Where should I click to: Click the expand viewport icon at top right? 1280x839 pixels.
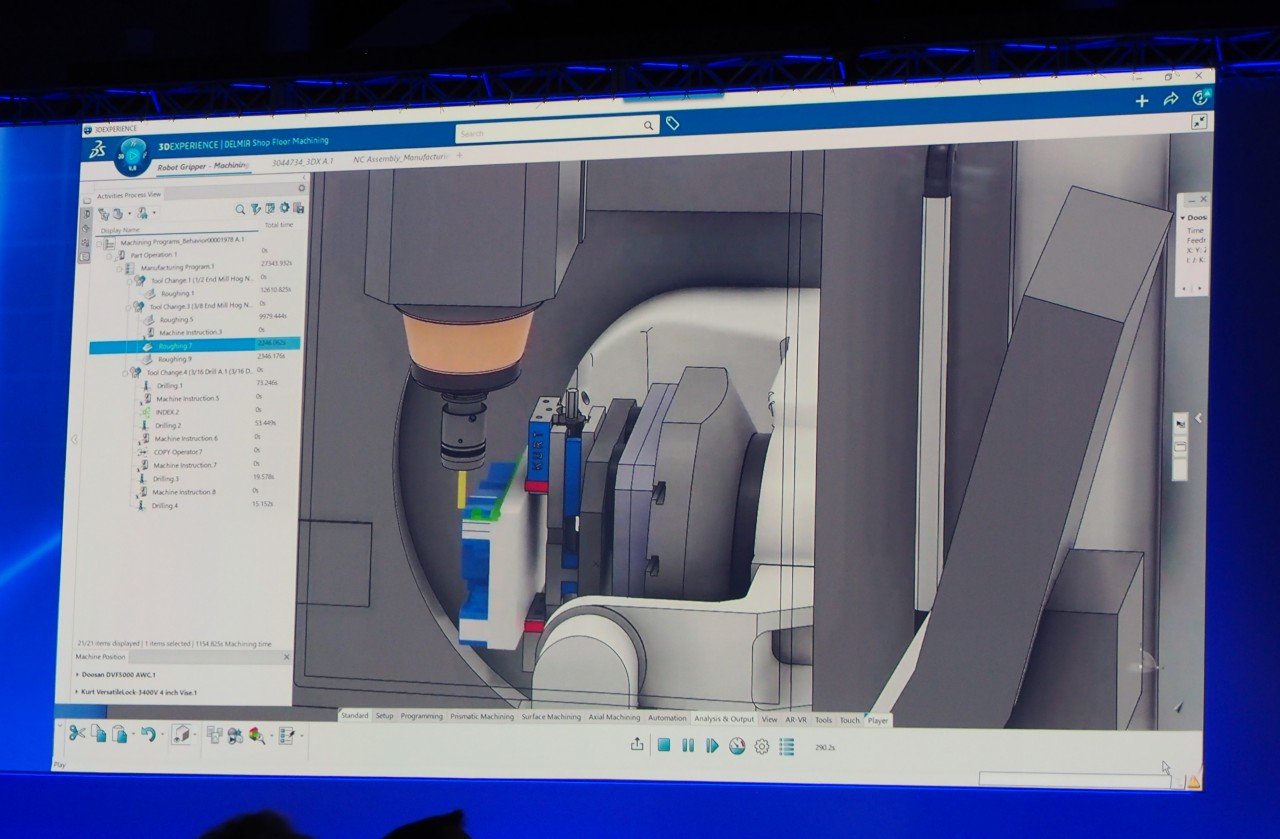point(1199,121)
